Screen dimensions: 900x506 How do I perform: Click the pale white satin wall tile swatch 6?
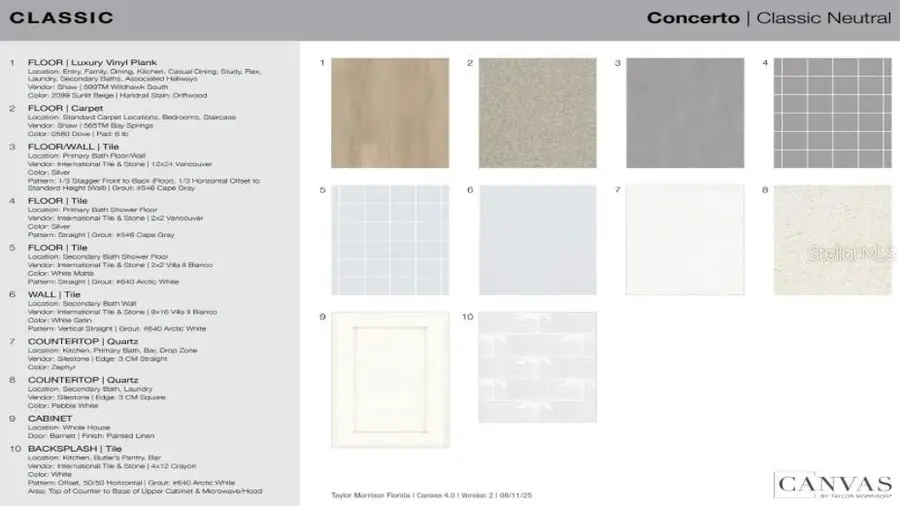[x=537, y=240]
